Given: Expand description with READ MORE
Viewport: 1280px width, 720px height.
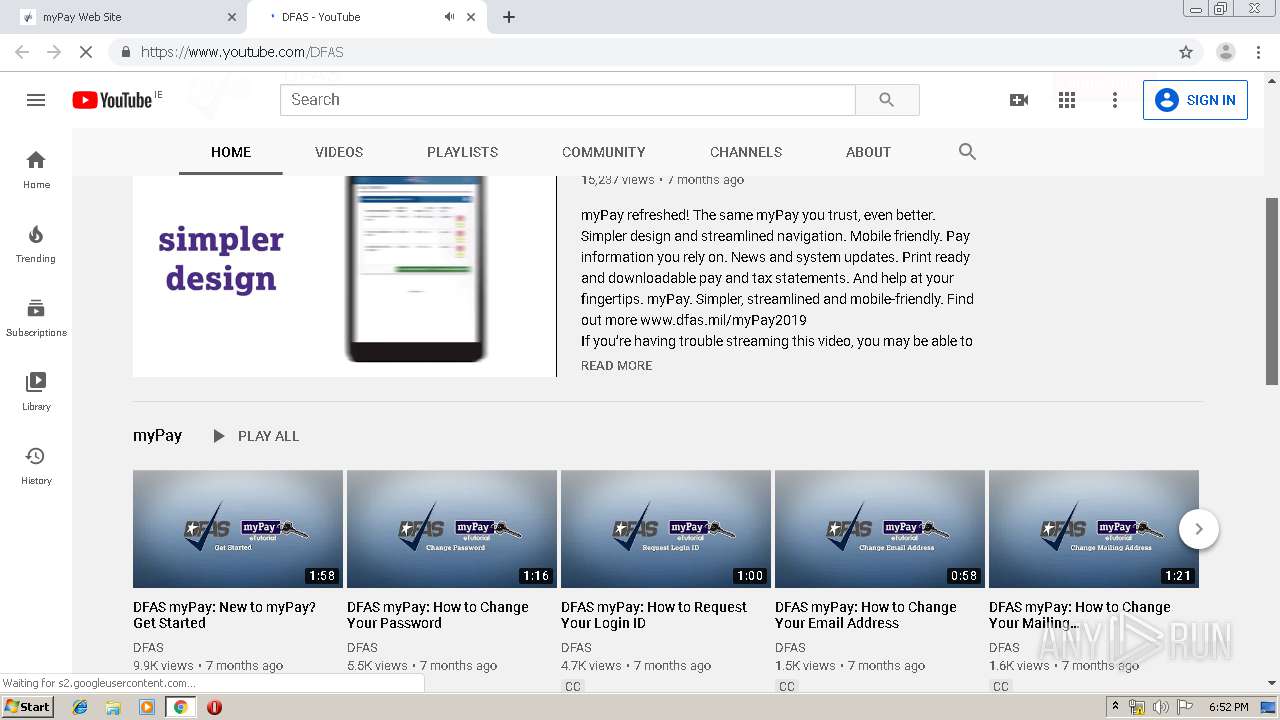Looking at the screenshot, I should tap(616, 366).
